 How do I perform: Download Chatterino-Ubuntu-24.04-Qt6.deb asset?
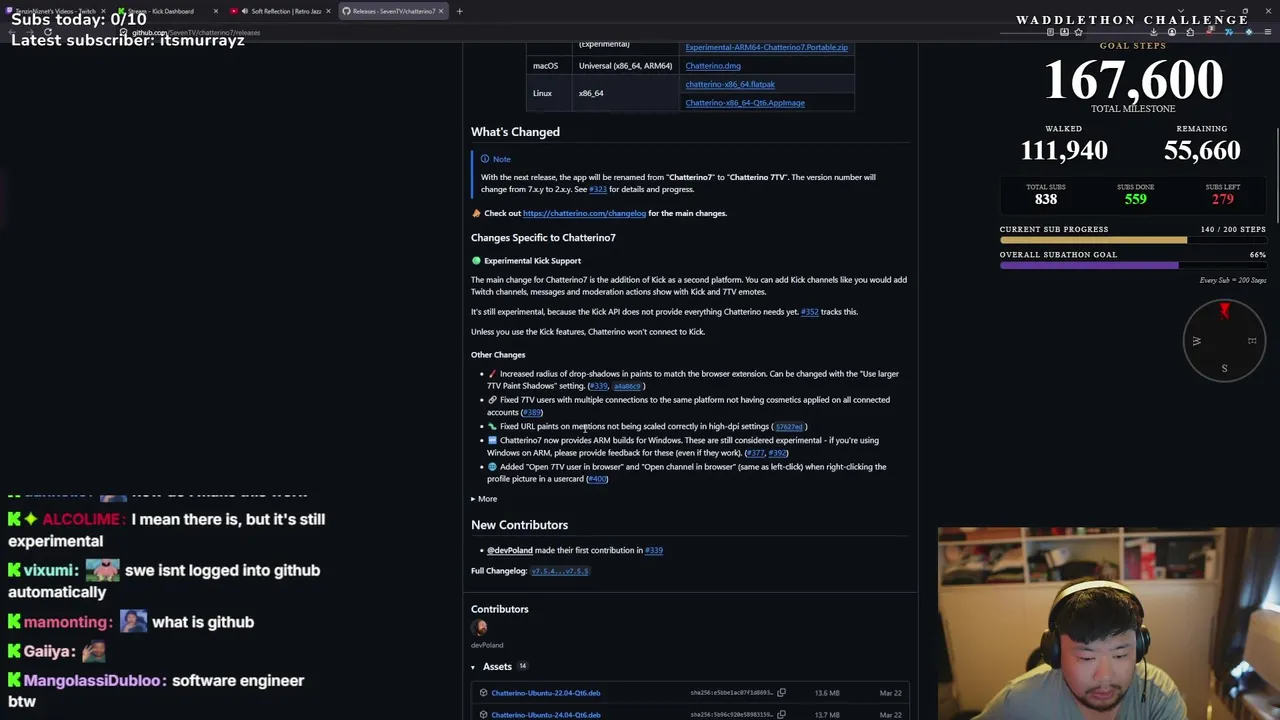tap(546, 715)
